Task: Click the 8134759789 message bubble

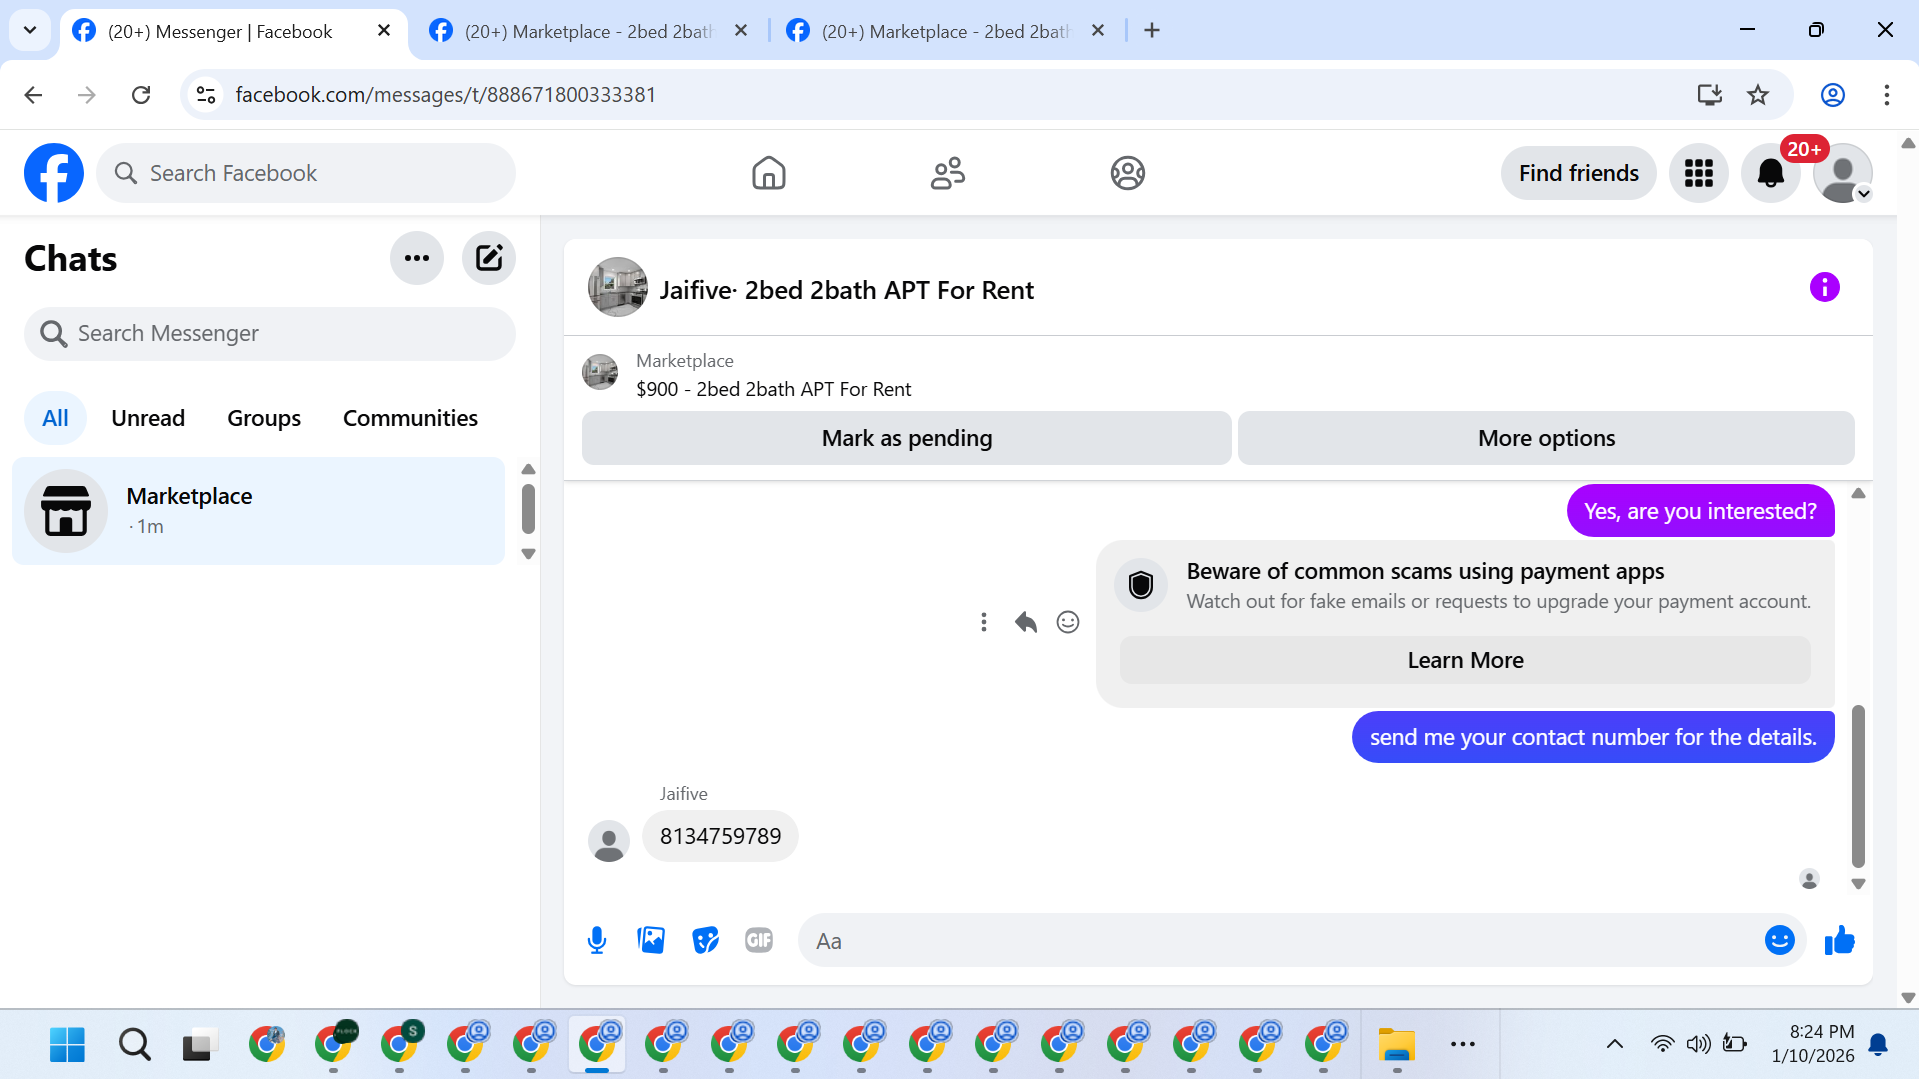Action: pos(720,836)
